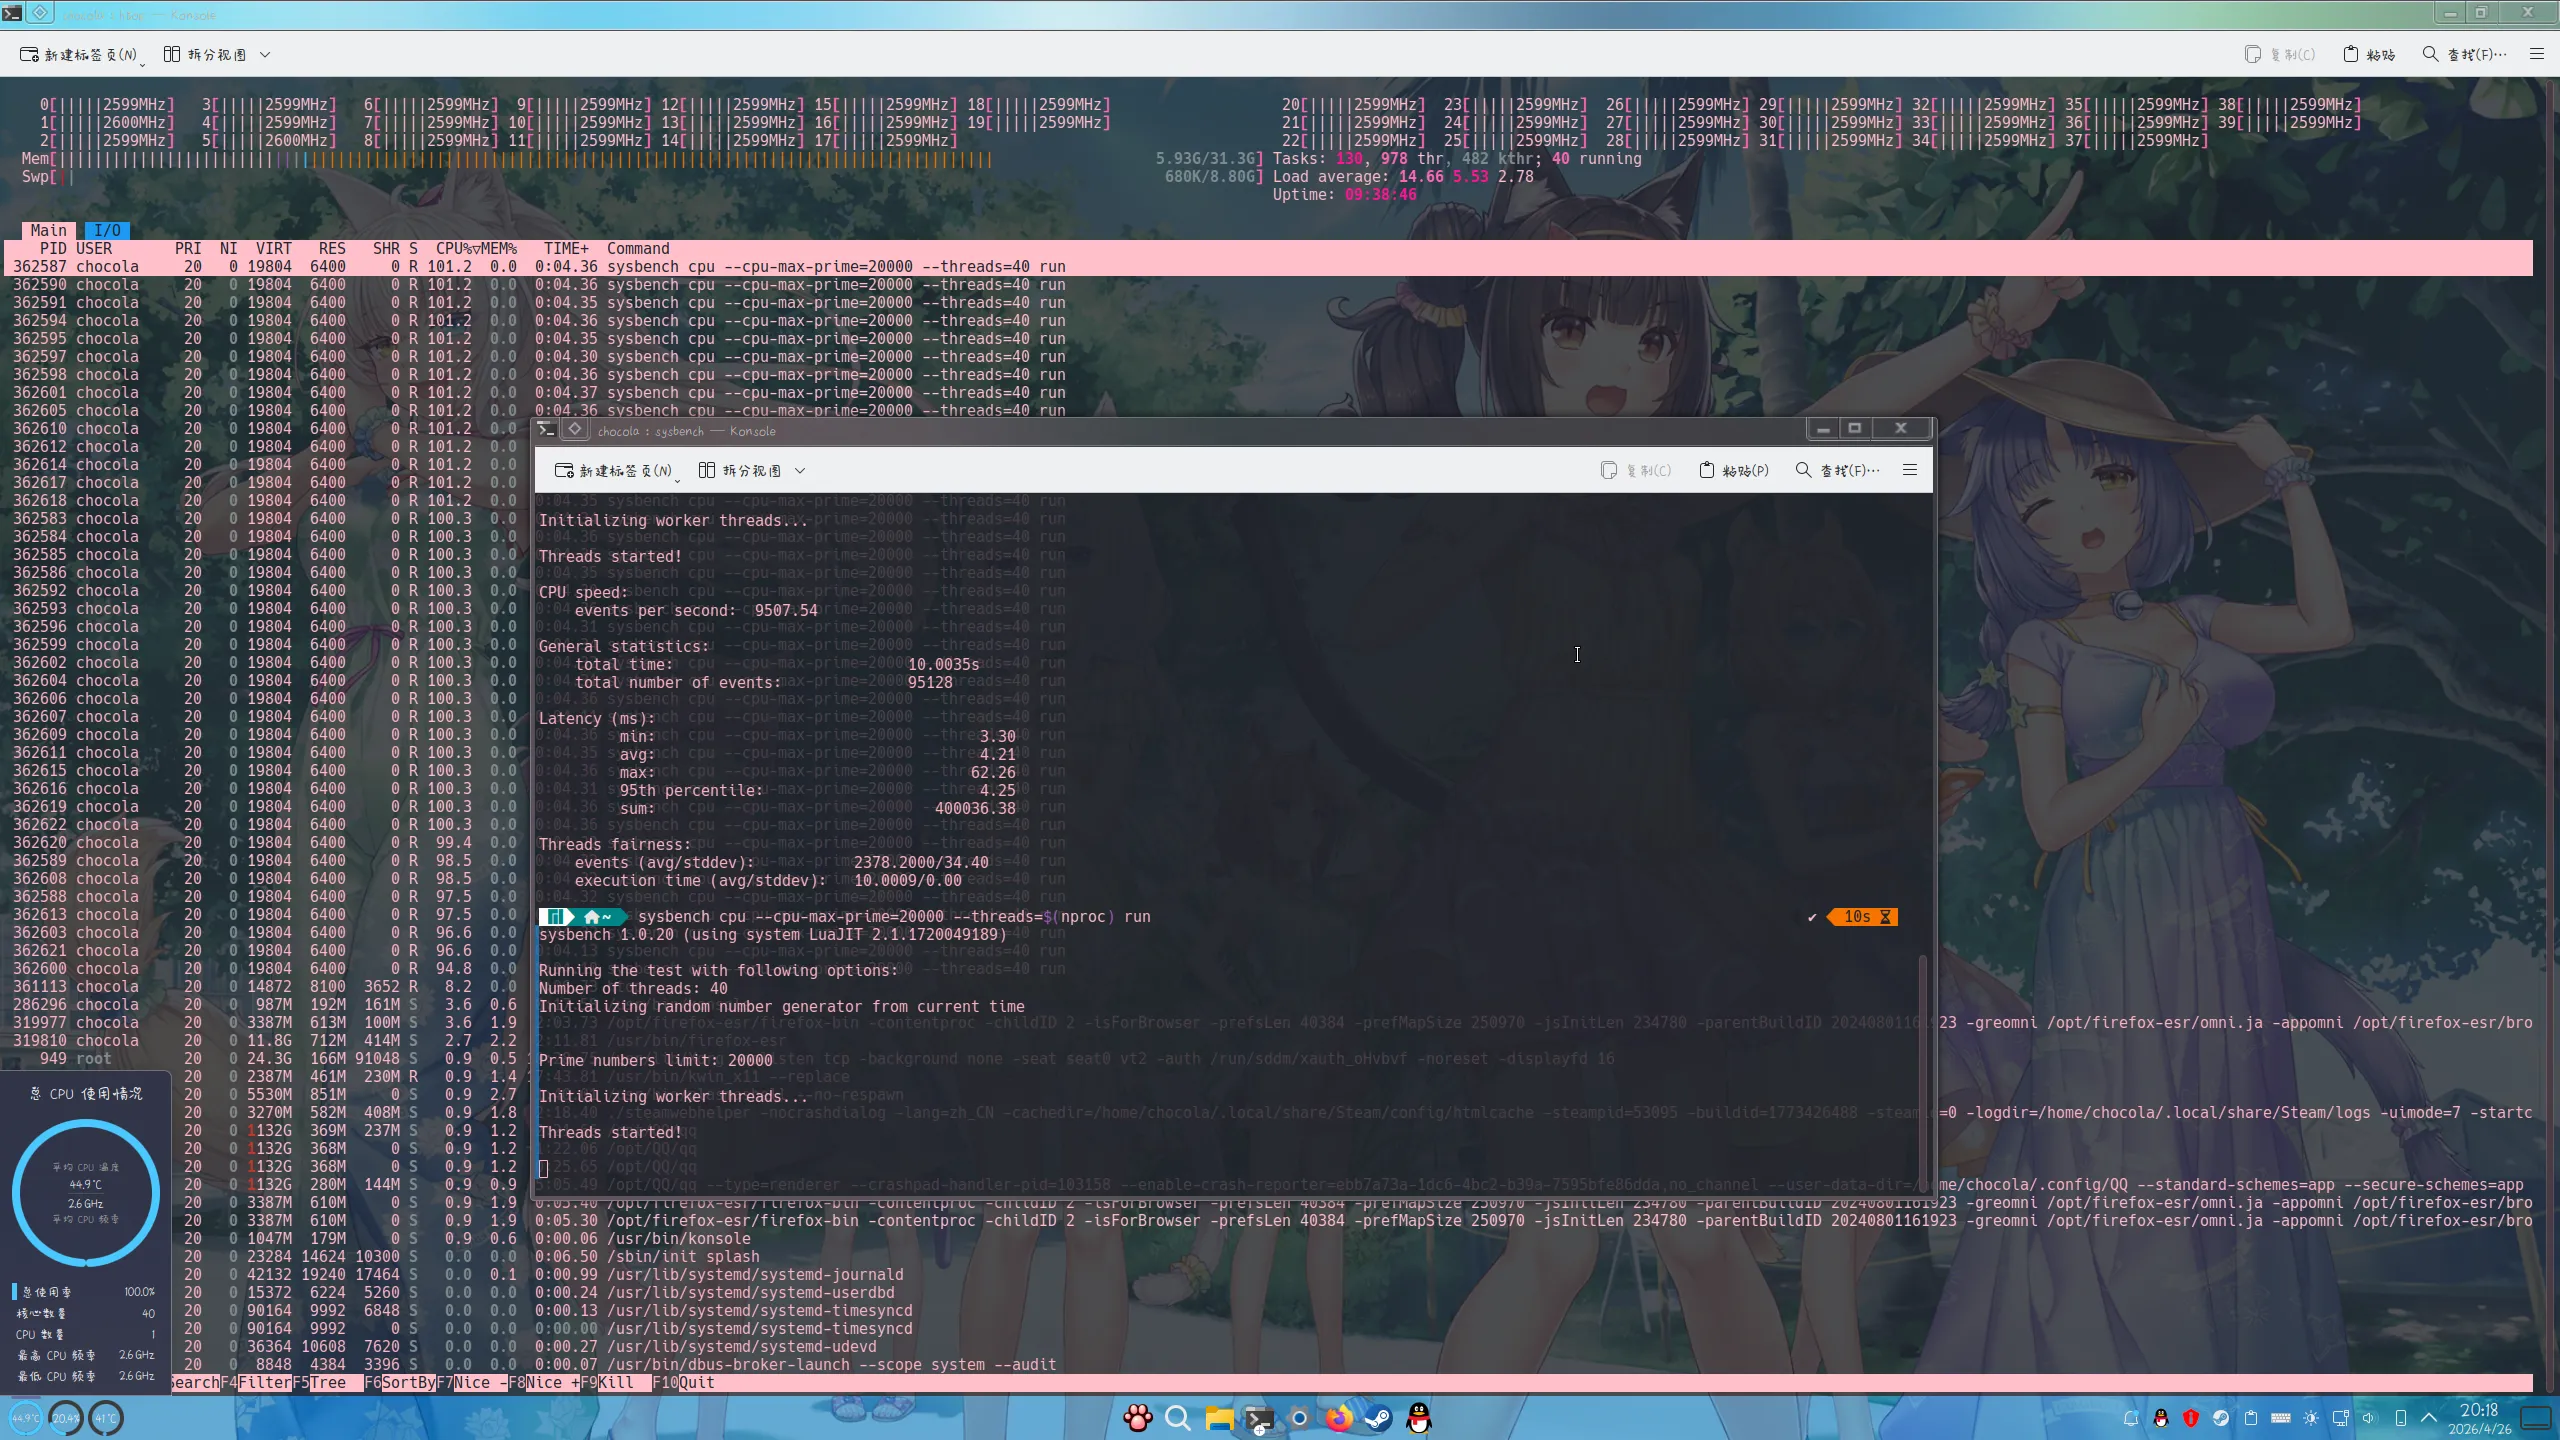Click the circular CPU usage gauge widget
Viewport: 2560px width, 1440px height.
[86, 1193]
